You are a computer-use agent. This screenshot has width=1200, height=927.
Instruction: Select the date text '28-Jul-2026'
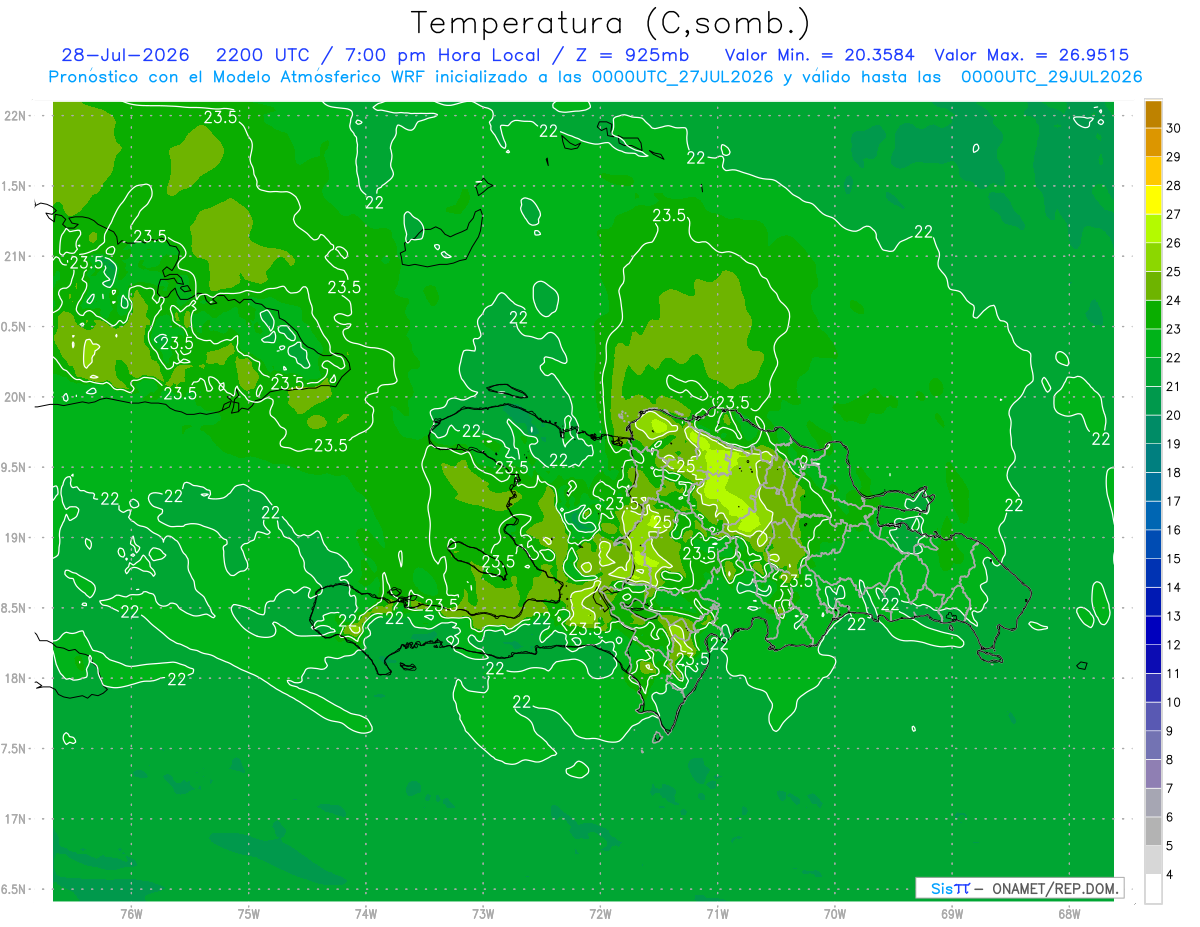click(125, 55)
